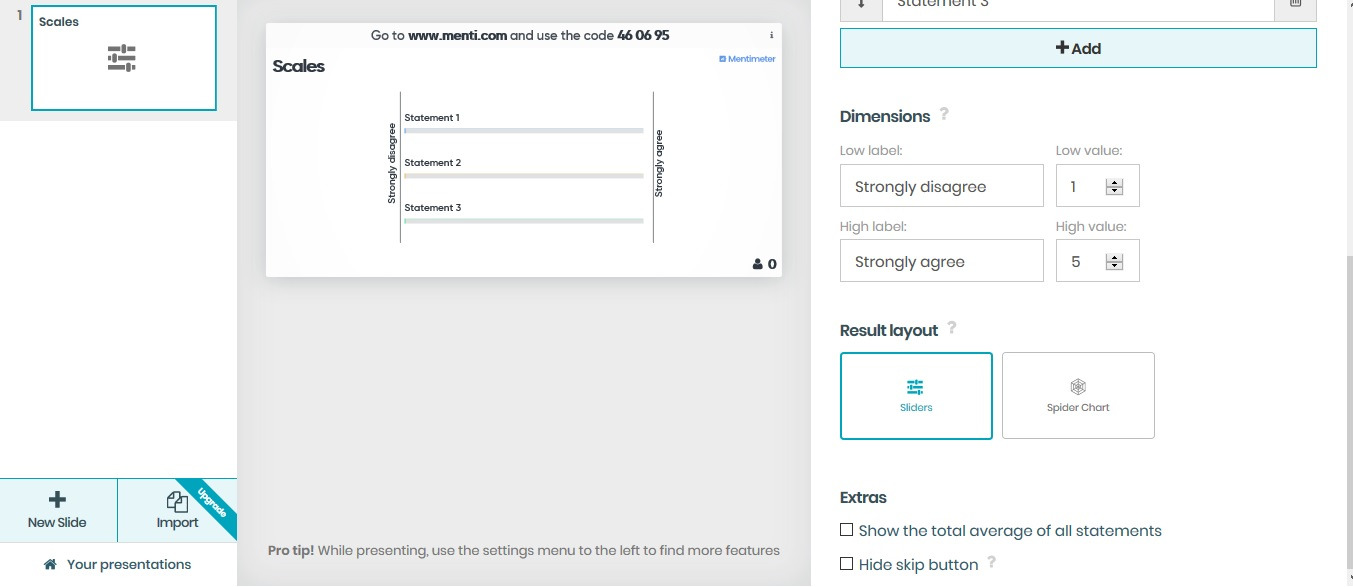This screenshot has width=1353, height=587.
Task: Click the Dimensions help question mark
Action: pyautogui.click(x=944, y=115)
